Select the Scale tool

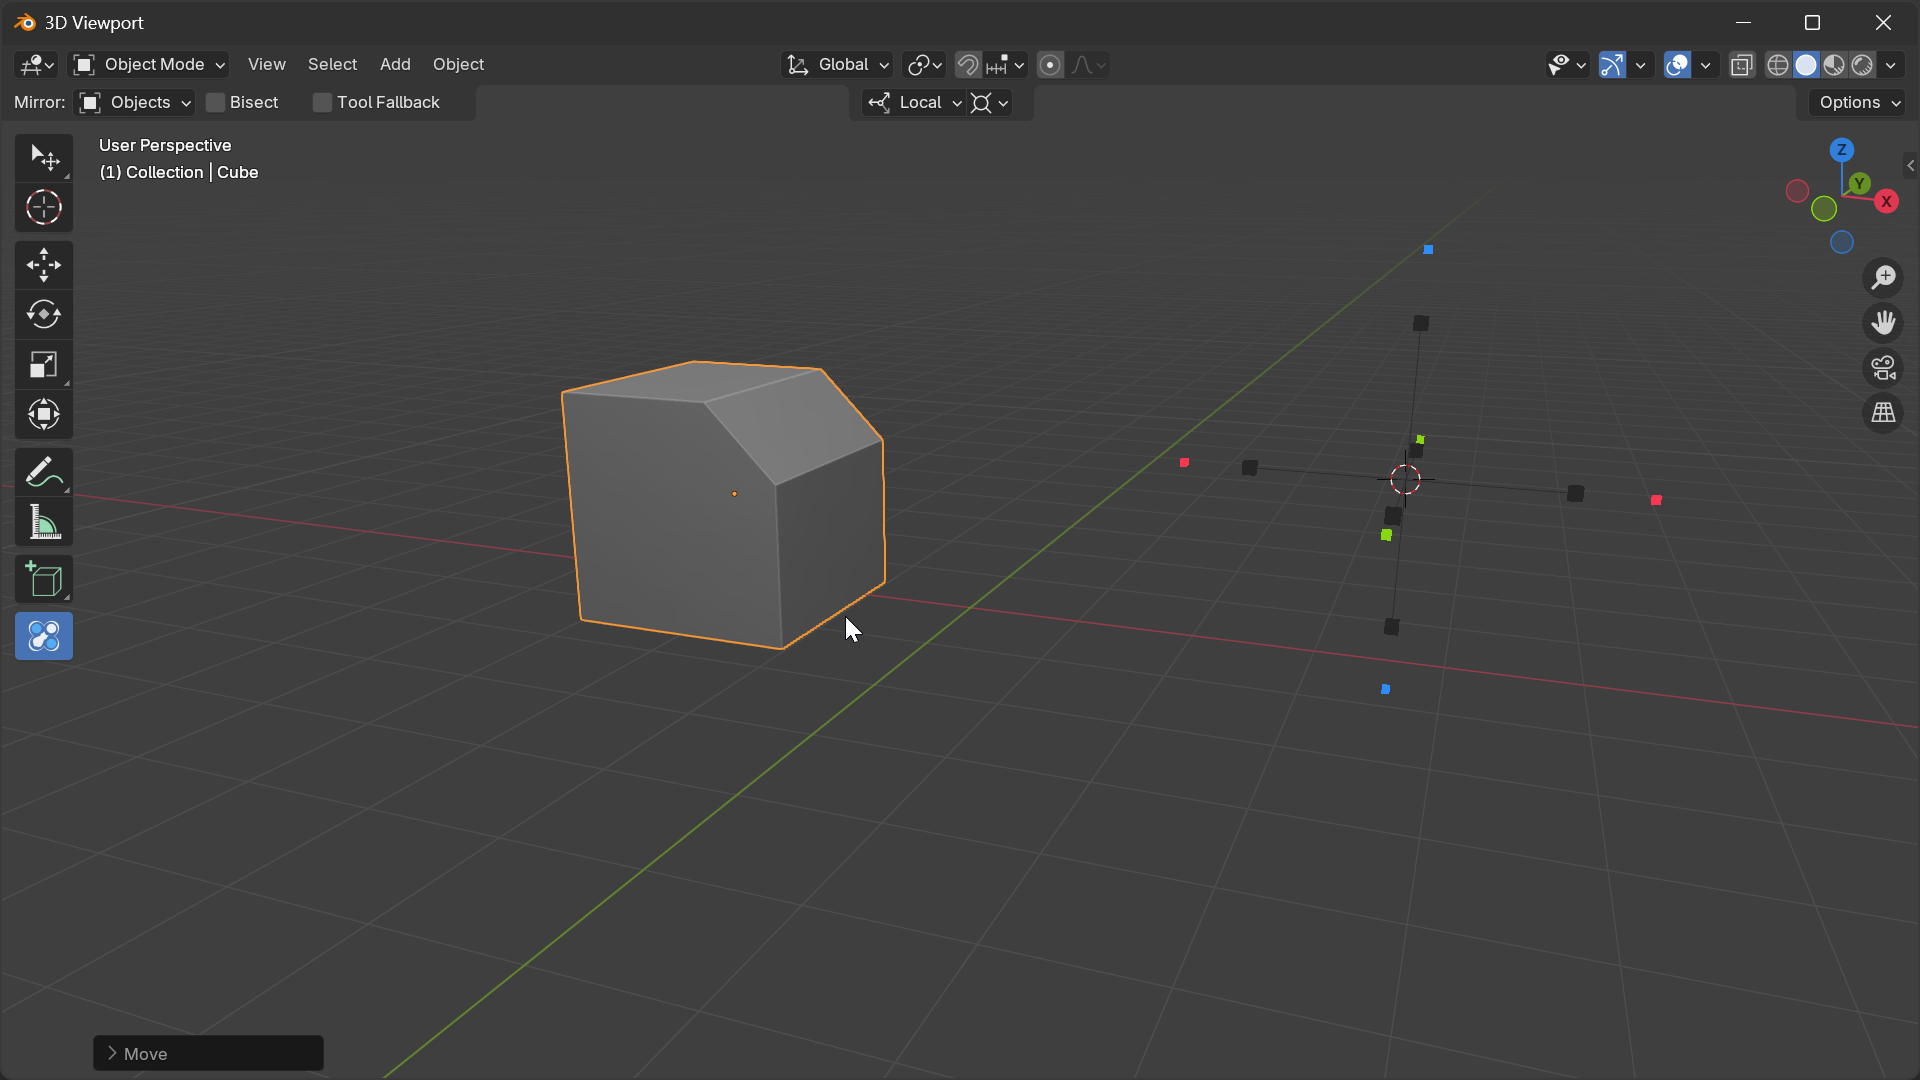pos(43,365)
